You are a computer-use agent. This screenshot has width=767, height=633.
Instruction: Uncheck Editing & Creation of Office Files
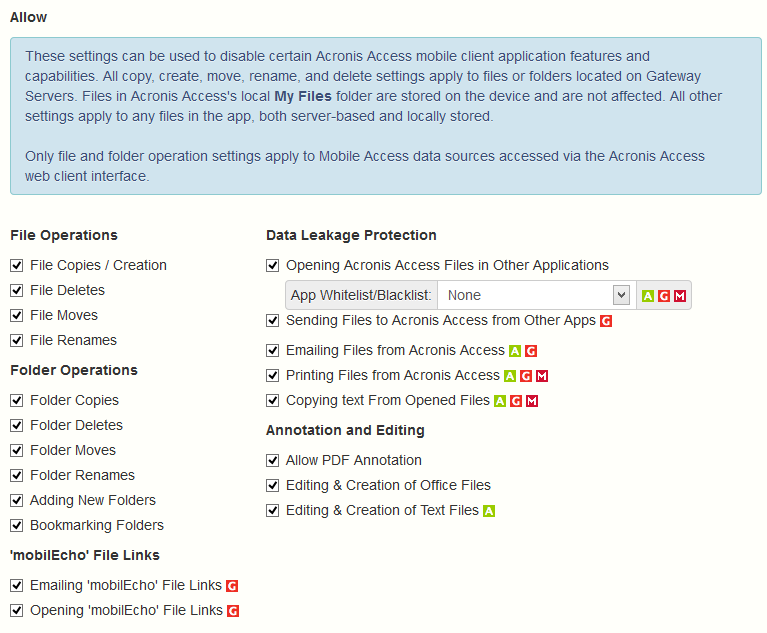(x=272, y=486)
